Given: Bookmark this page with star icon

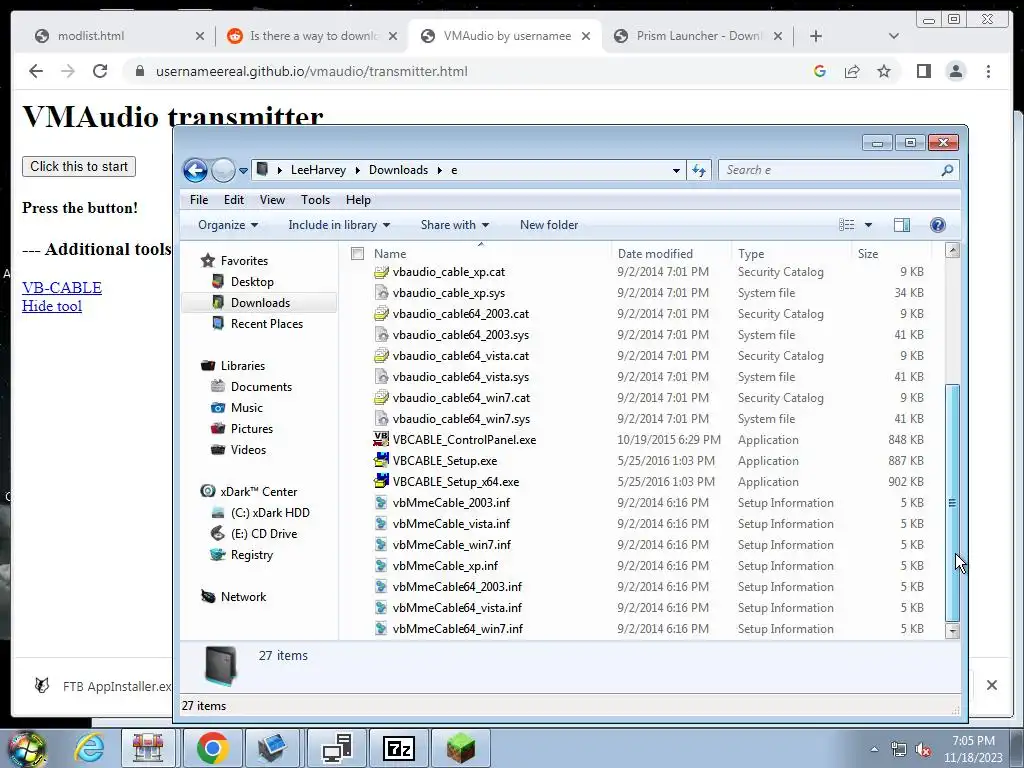Looking at the screenshot, I should [884, 71].
